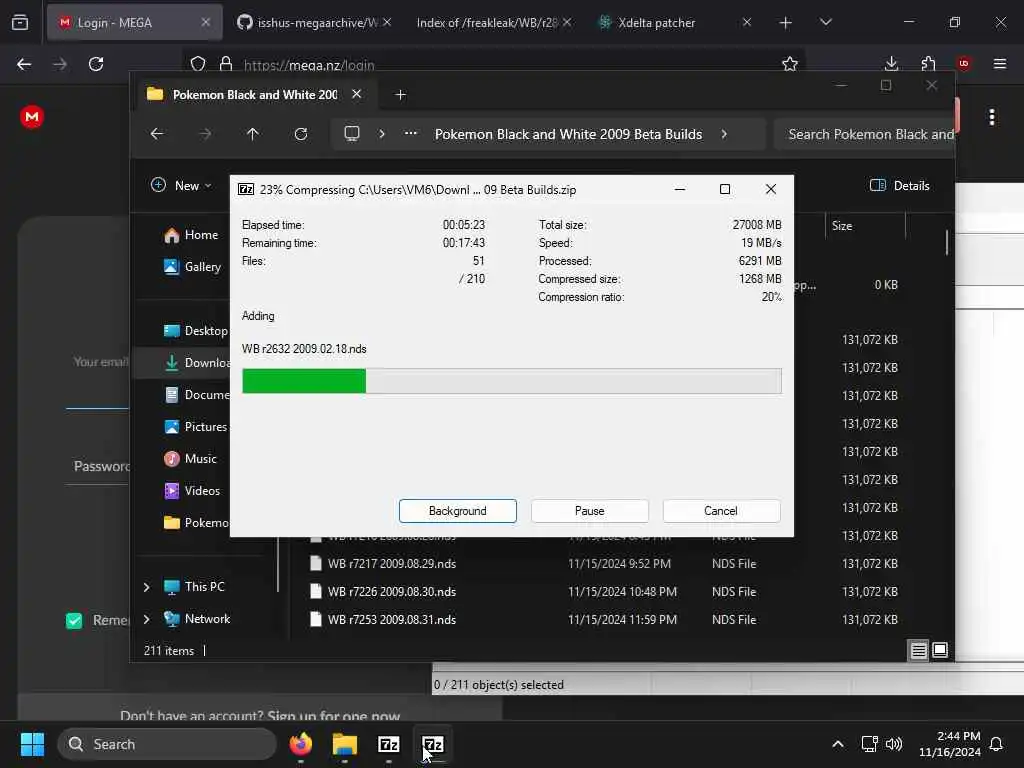Open Firefox recent tabs view icon

click(x=20, y=22)
